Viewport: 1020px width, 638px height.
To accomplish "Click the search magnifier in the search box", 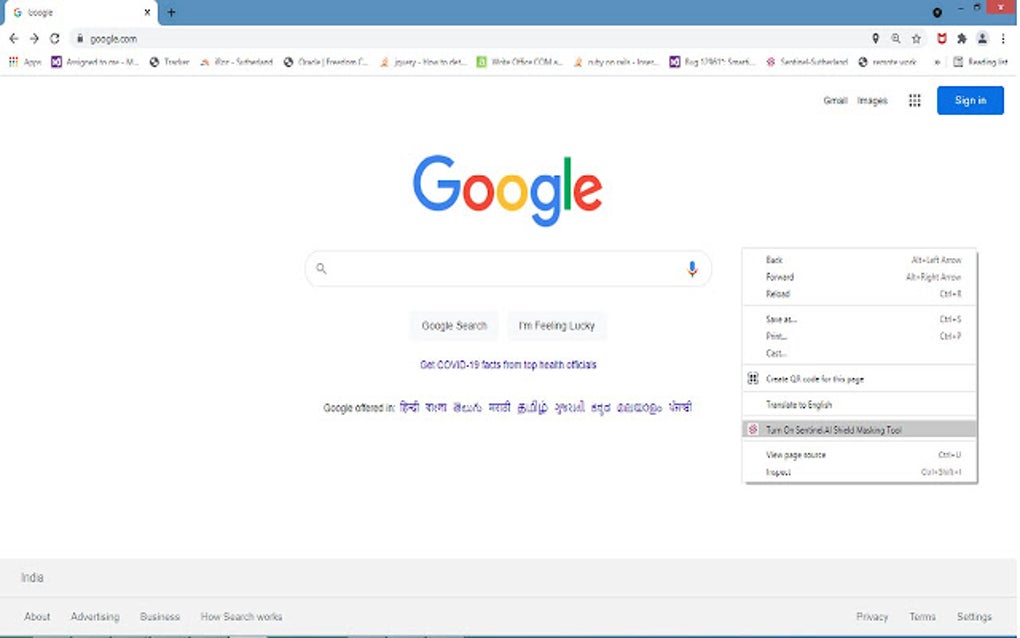I will [321, 268].
